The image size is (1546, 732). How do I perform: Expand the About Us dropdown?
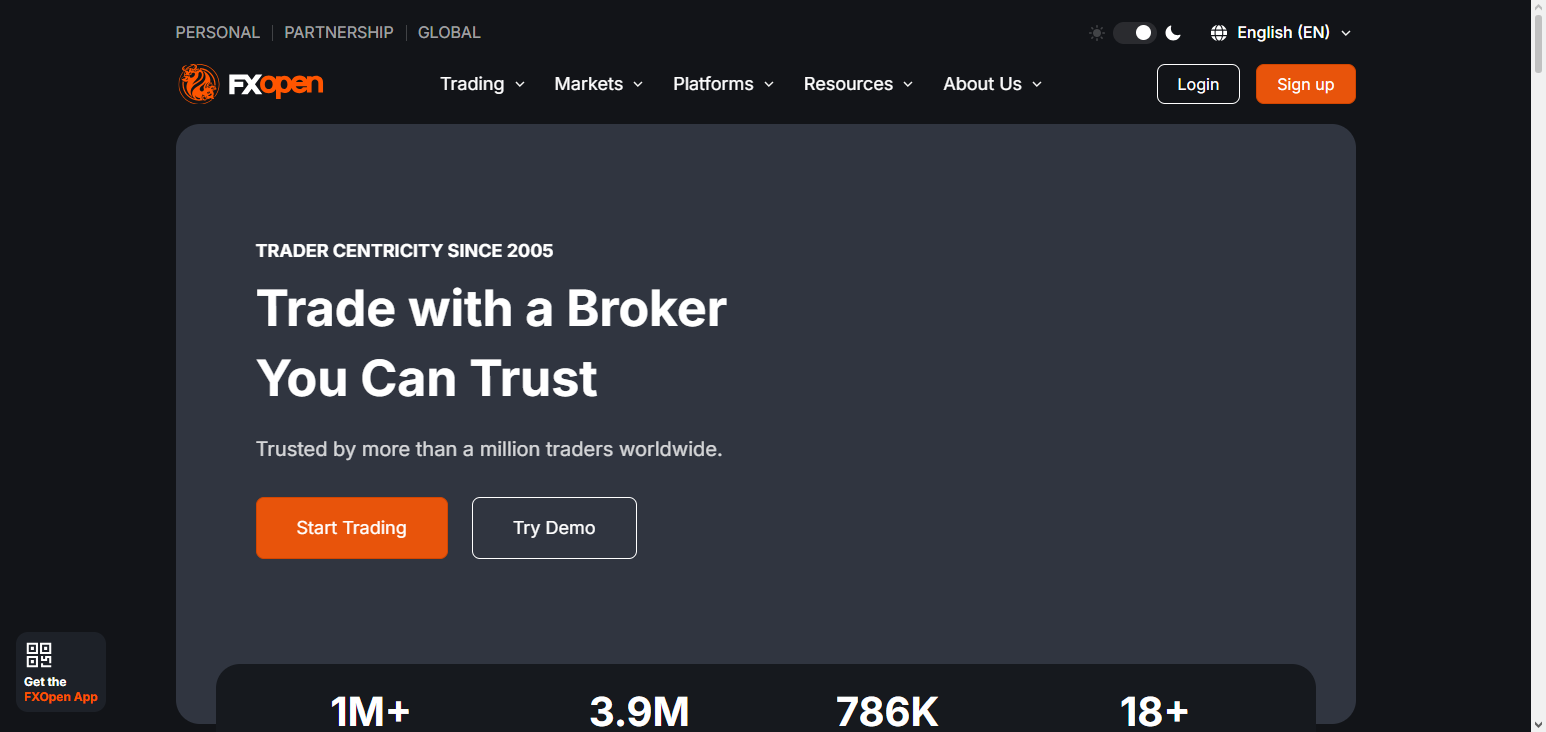993,84
